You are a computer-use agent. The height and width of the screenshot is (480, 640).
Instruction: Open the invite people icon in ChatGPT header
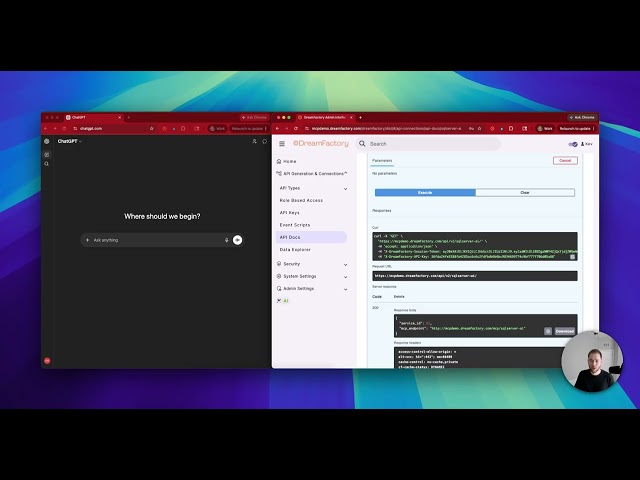[254, 141]
